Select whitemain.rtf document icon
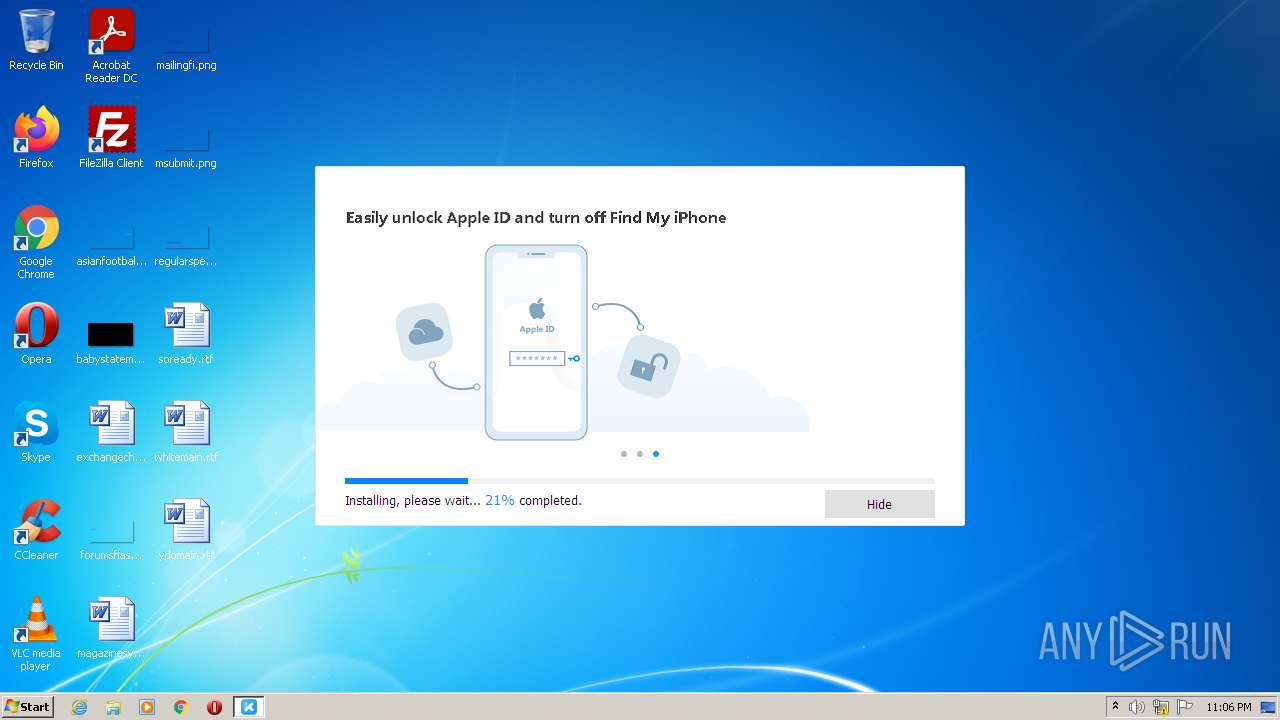Image resolution: width=1280 pixels, height=720 pixels. (186, 432)
